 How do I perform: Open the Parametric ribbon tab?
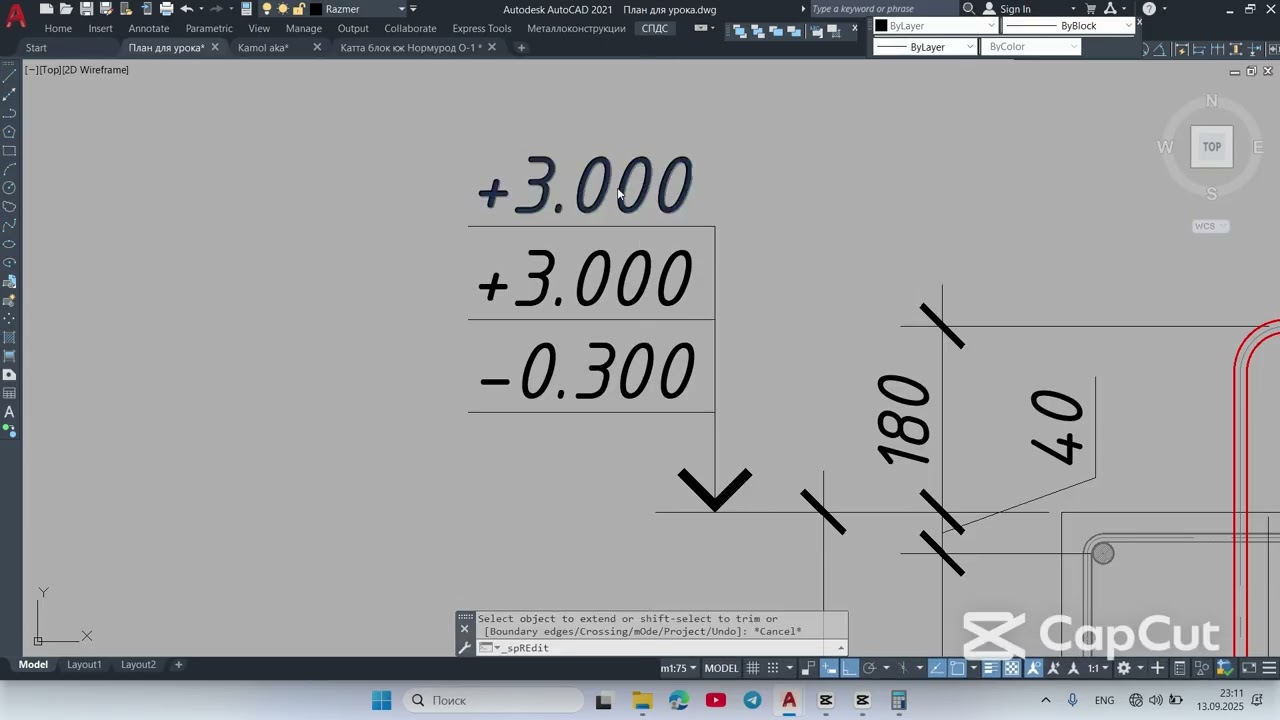[209, 28]
